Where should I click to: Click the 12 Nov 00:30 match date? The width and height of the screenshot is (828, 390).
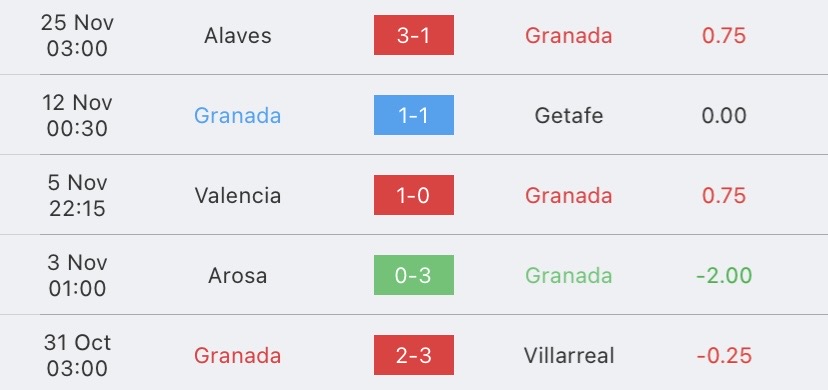[77, 116]
